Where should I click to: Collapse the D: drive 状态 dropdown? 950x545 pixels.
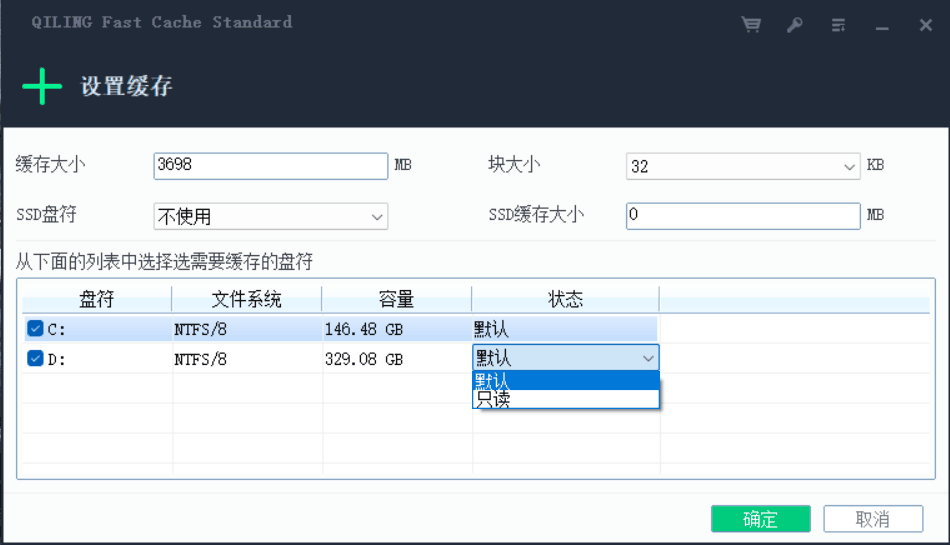[x=647, y=358]
